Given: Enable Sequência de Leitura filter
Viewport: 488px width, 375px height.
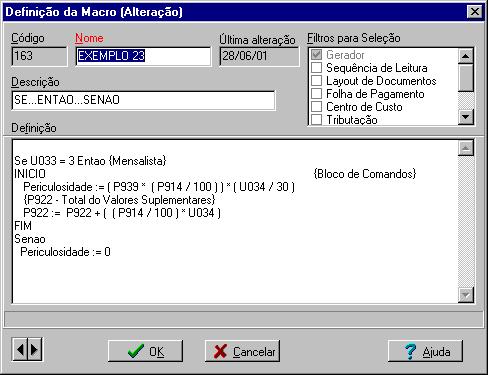Looking at the screenshot, I should point(316,68).
